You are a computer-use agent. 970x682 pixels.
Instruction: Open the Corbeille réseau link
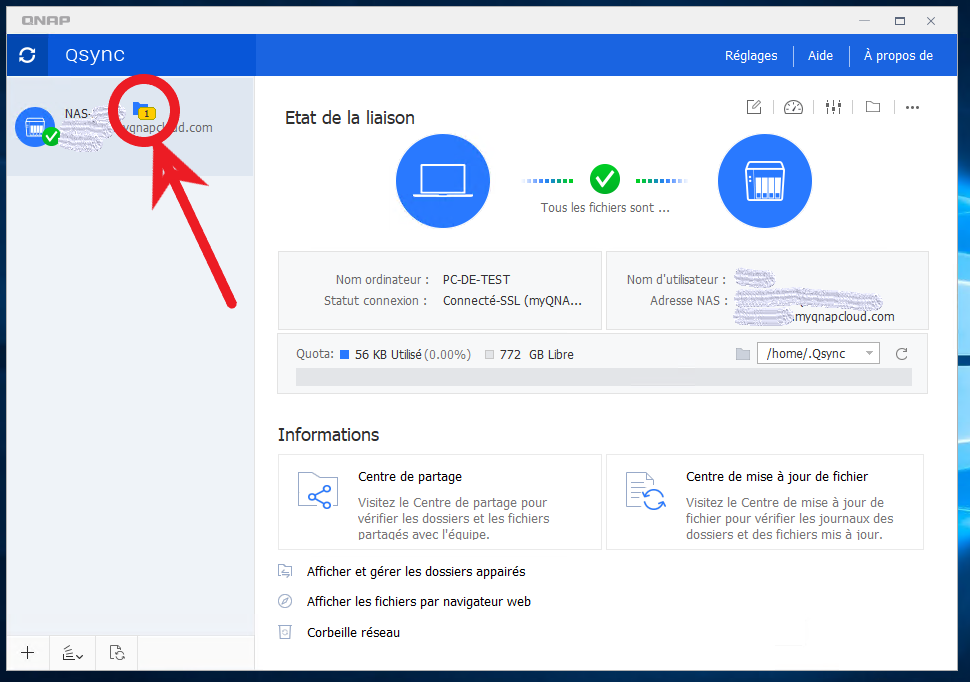click(353, 632)
